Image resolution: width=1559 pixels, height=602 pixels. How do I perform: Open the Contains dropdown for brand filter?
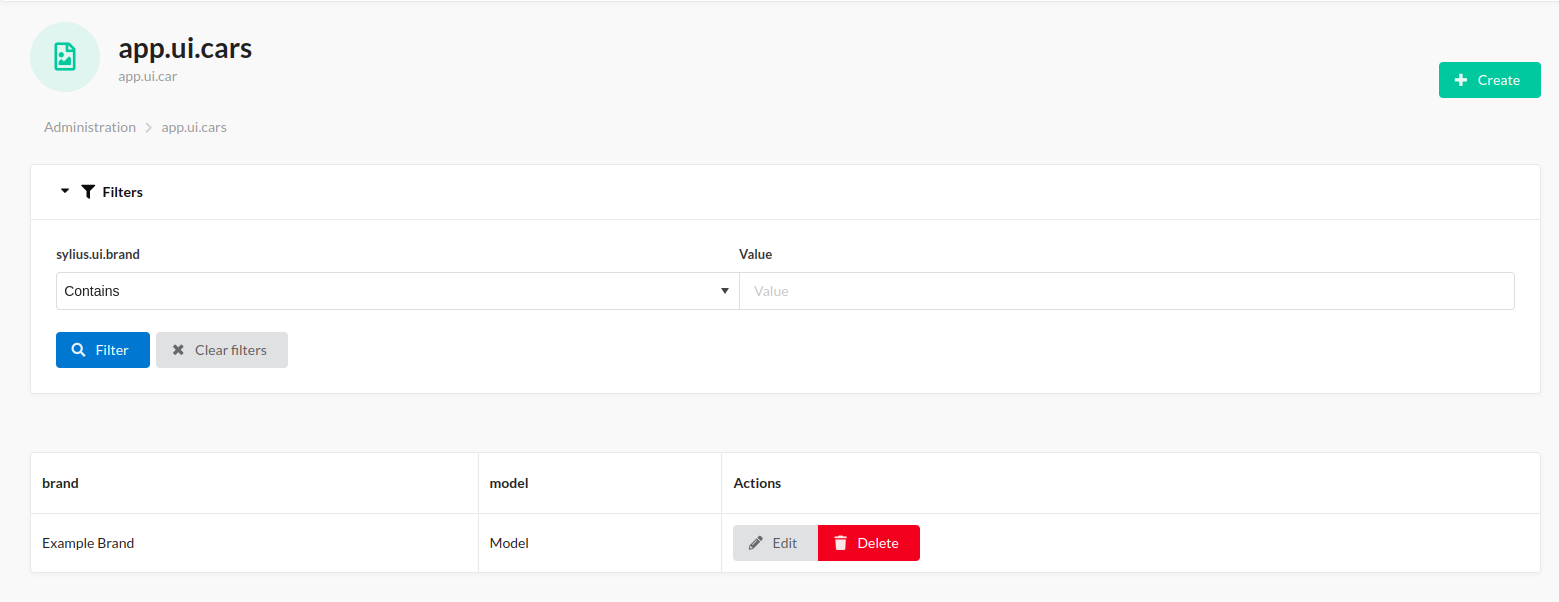[398, 291]
